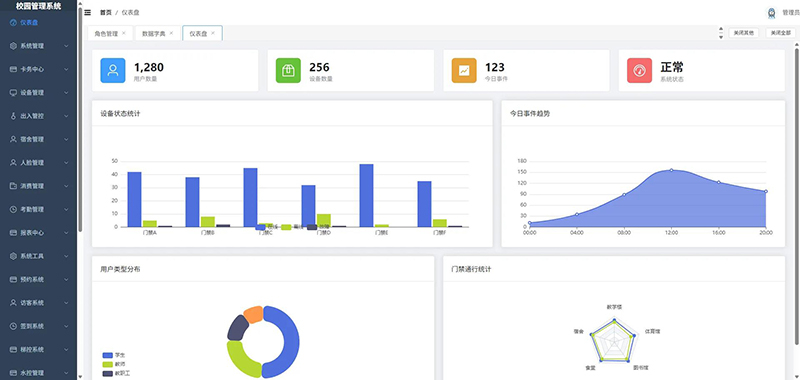Click the 食堂 label on the radar chart
The image size is (800, 380).
pyautogui.click(x=590, y=367)
